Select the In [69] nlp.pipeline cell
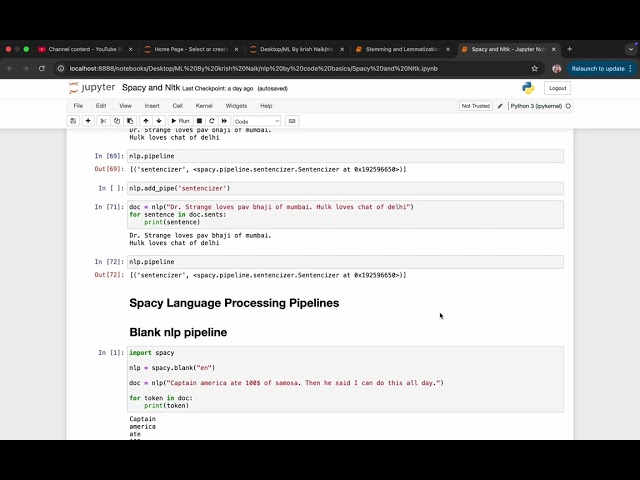The image size is (640, 480). (345, 156)
